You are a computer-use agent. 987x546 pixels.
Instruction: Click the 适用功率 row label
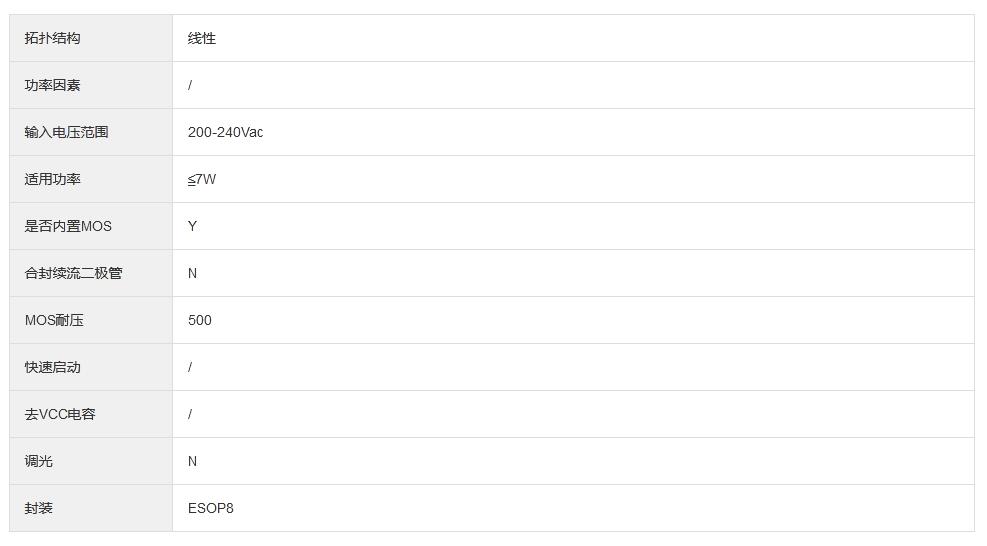pyautogui.click(x=53, y=179)
